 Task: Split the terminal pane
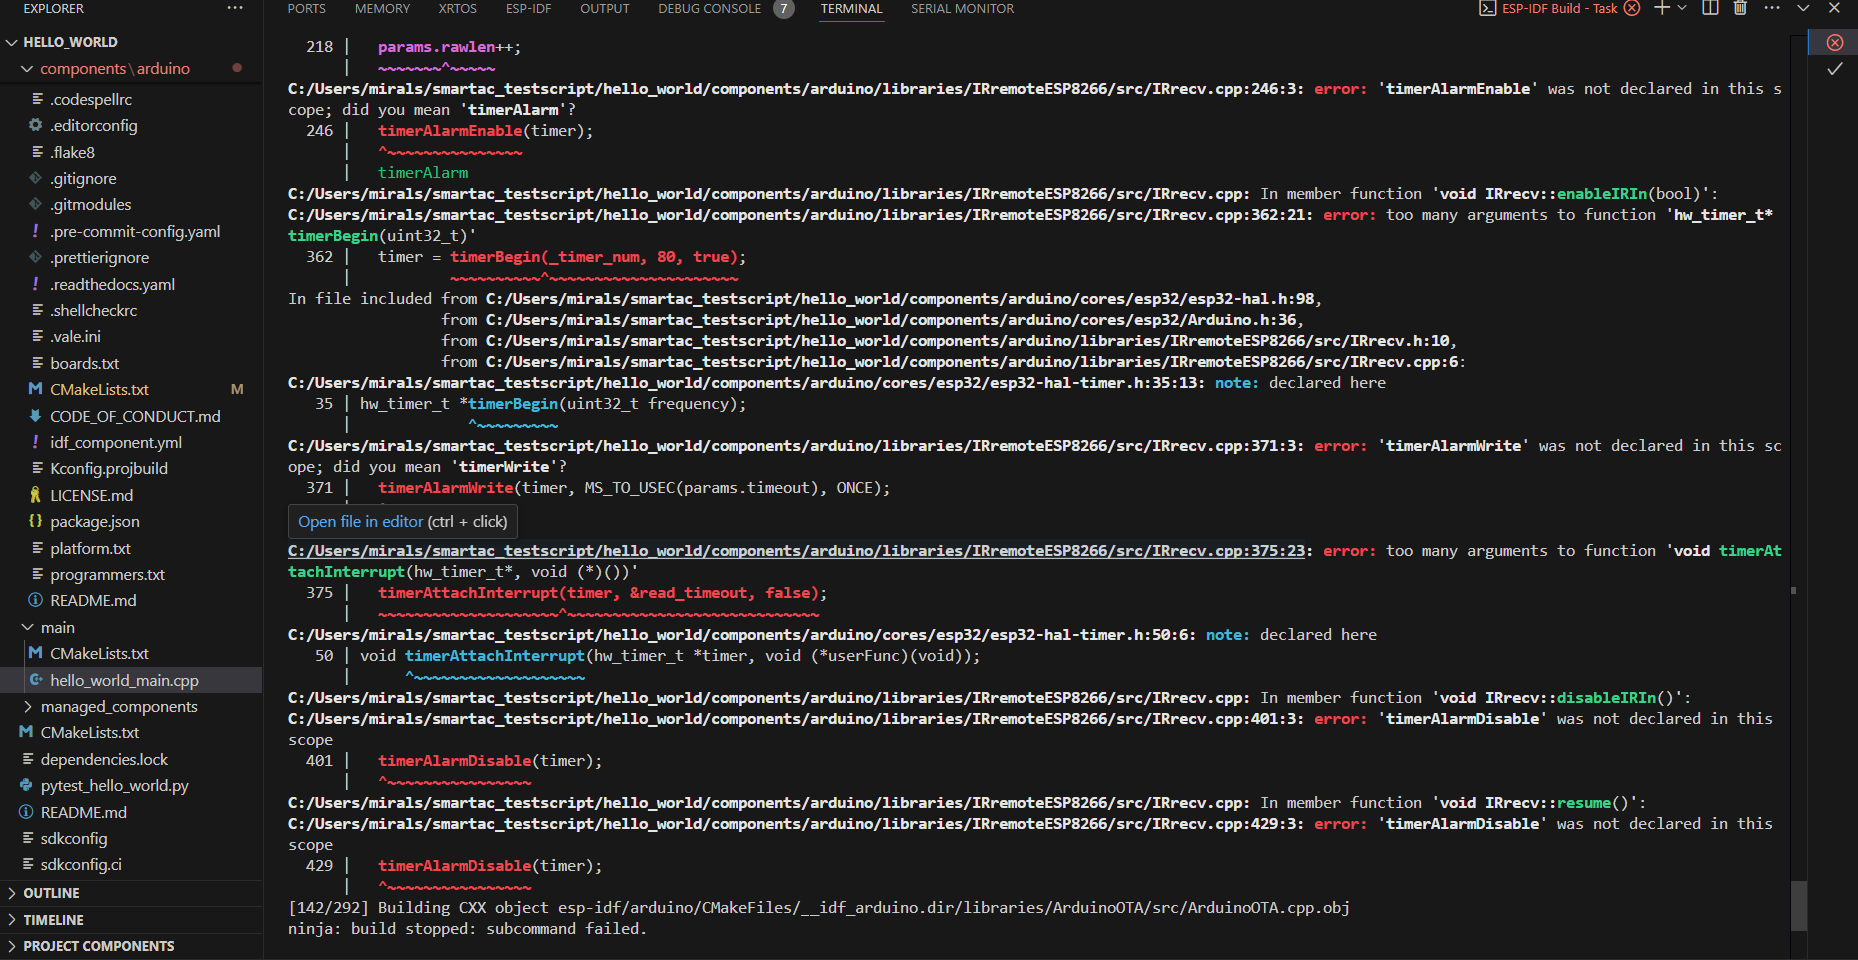(1711, 8)
